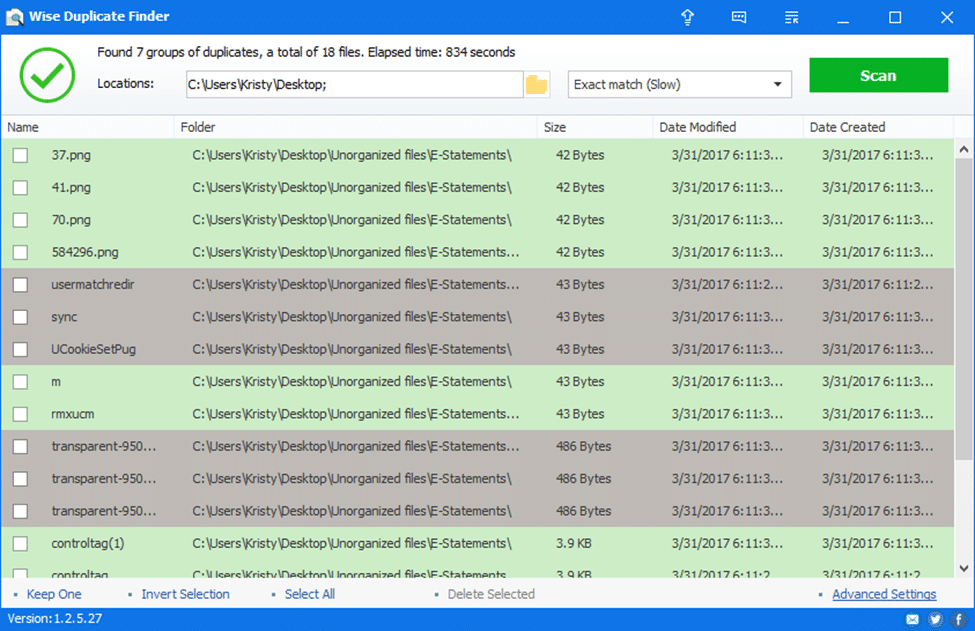This screenshot has height=631, width=975.
Task: Open the menu list icon in title bar
Action: tap(792, 17)
